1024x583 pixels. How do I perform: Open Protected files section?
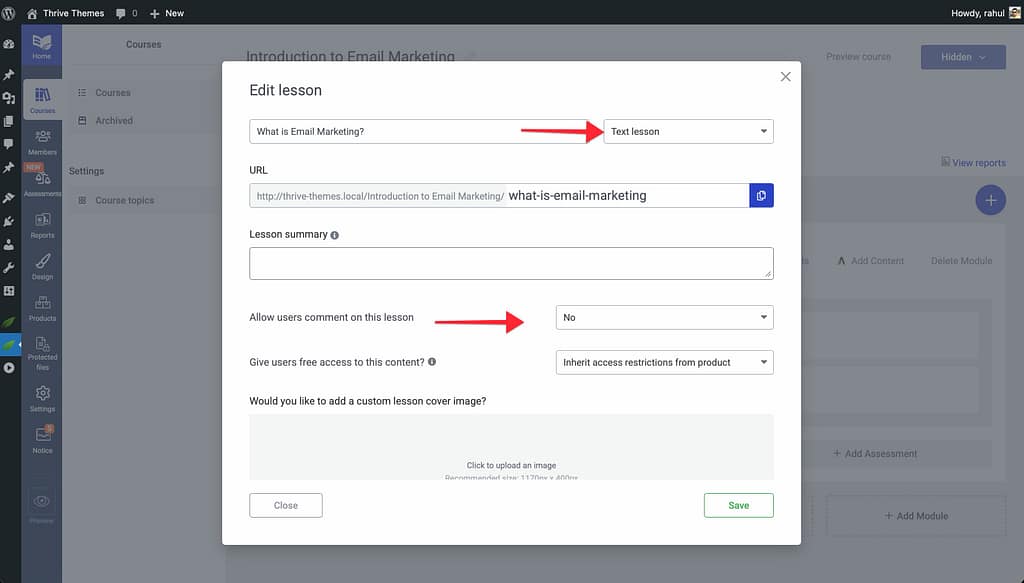point(42,352)
